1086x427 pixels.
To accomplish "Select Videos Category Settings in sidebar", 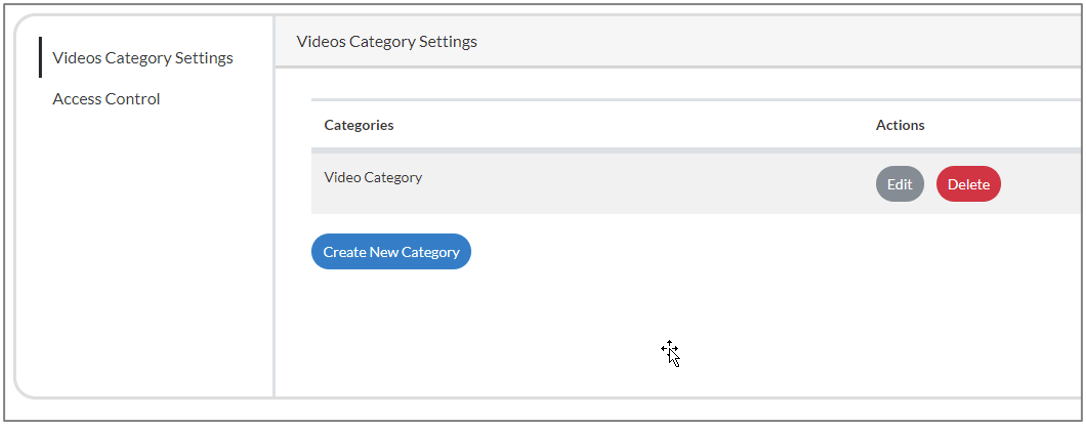I will 142,58.
